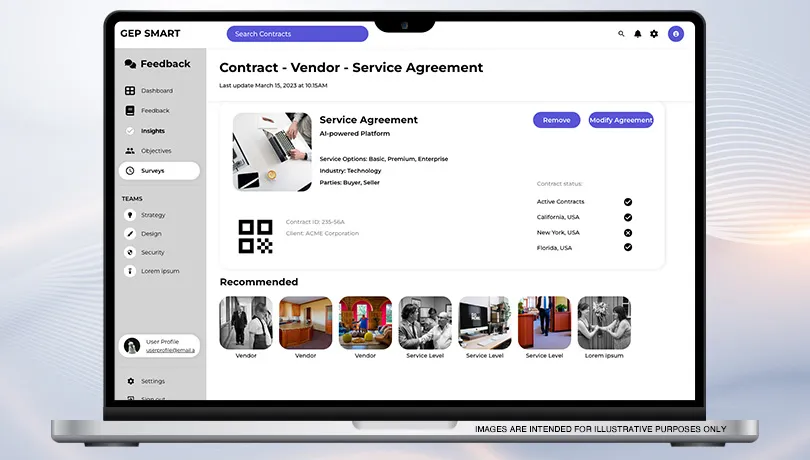
Task: Click the contract QR code icon
Action: pos(255,236)
